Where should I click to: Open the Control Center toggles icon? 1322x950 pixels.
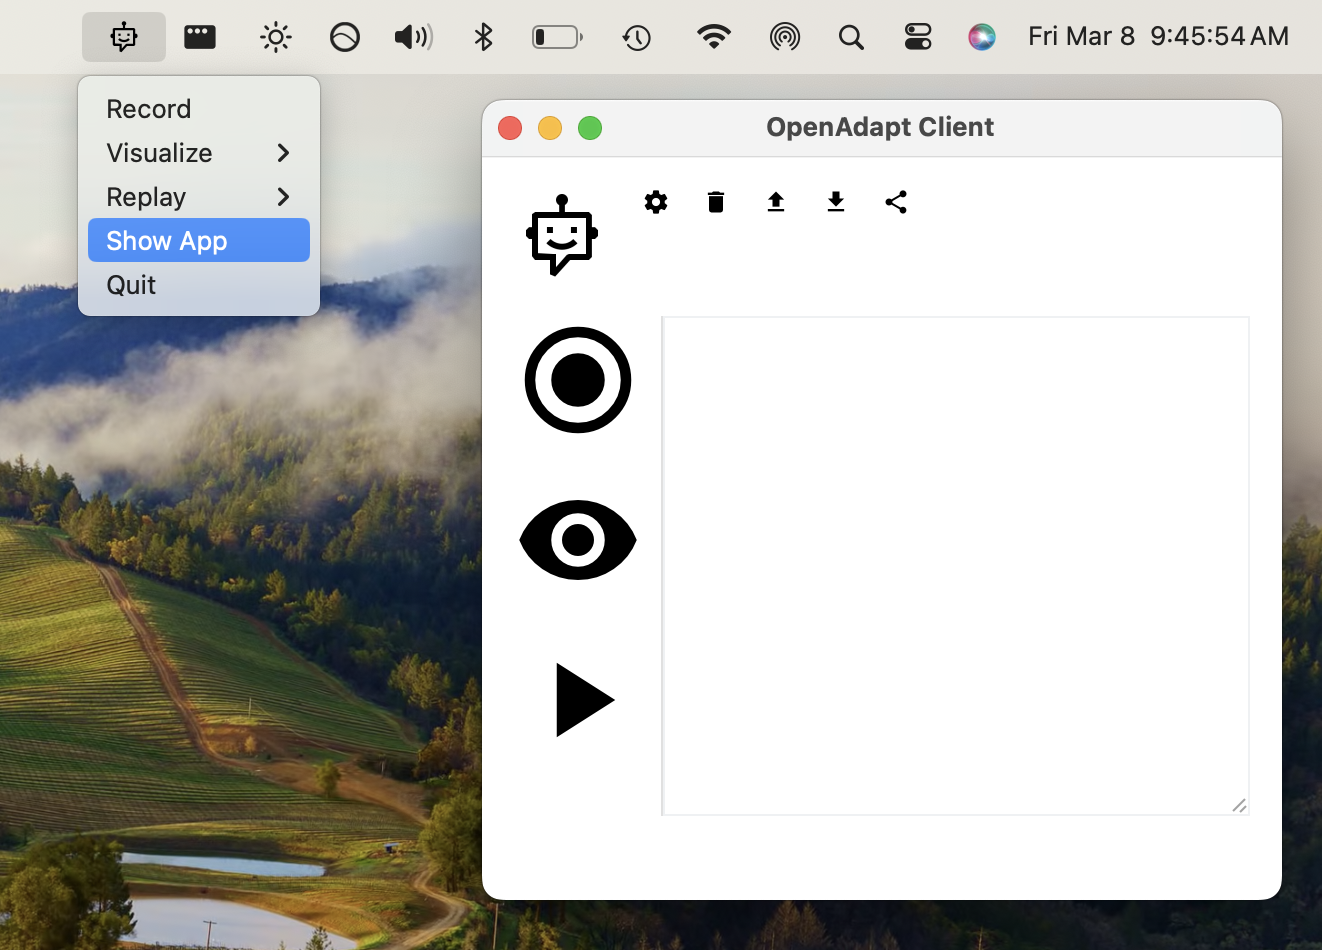coord(917,37)
